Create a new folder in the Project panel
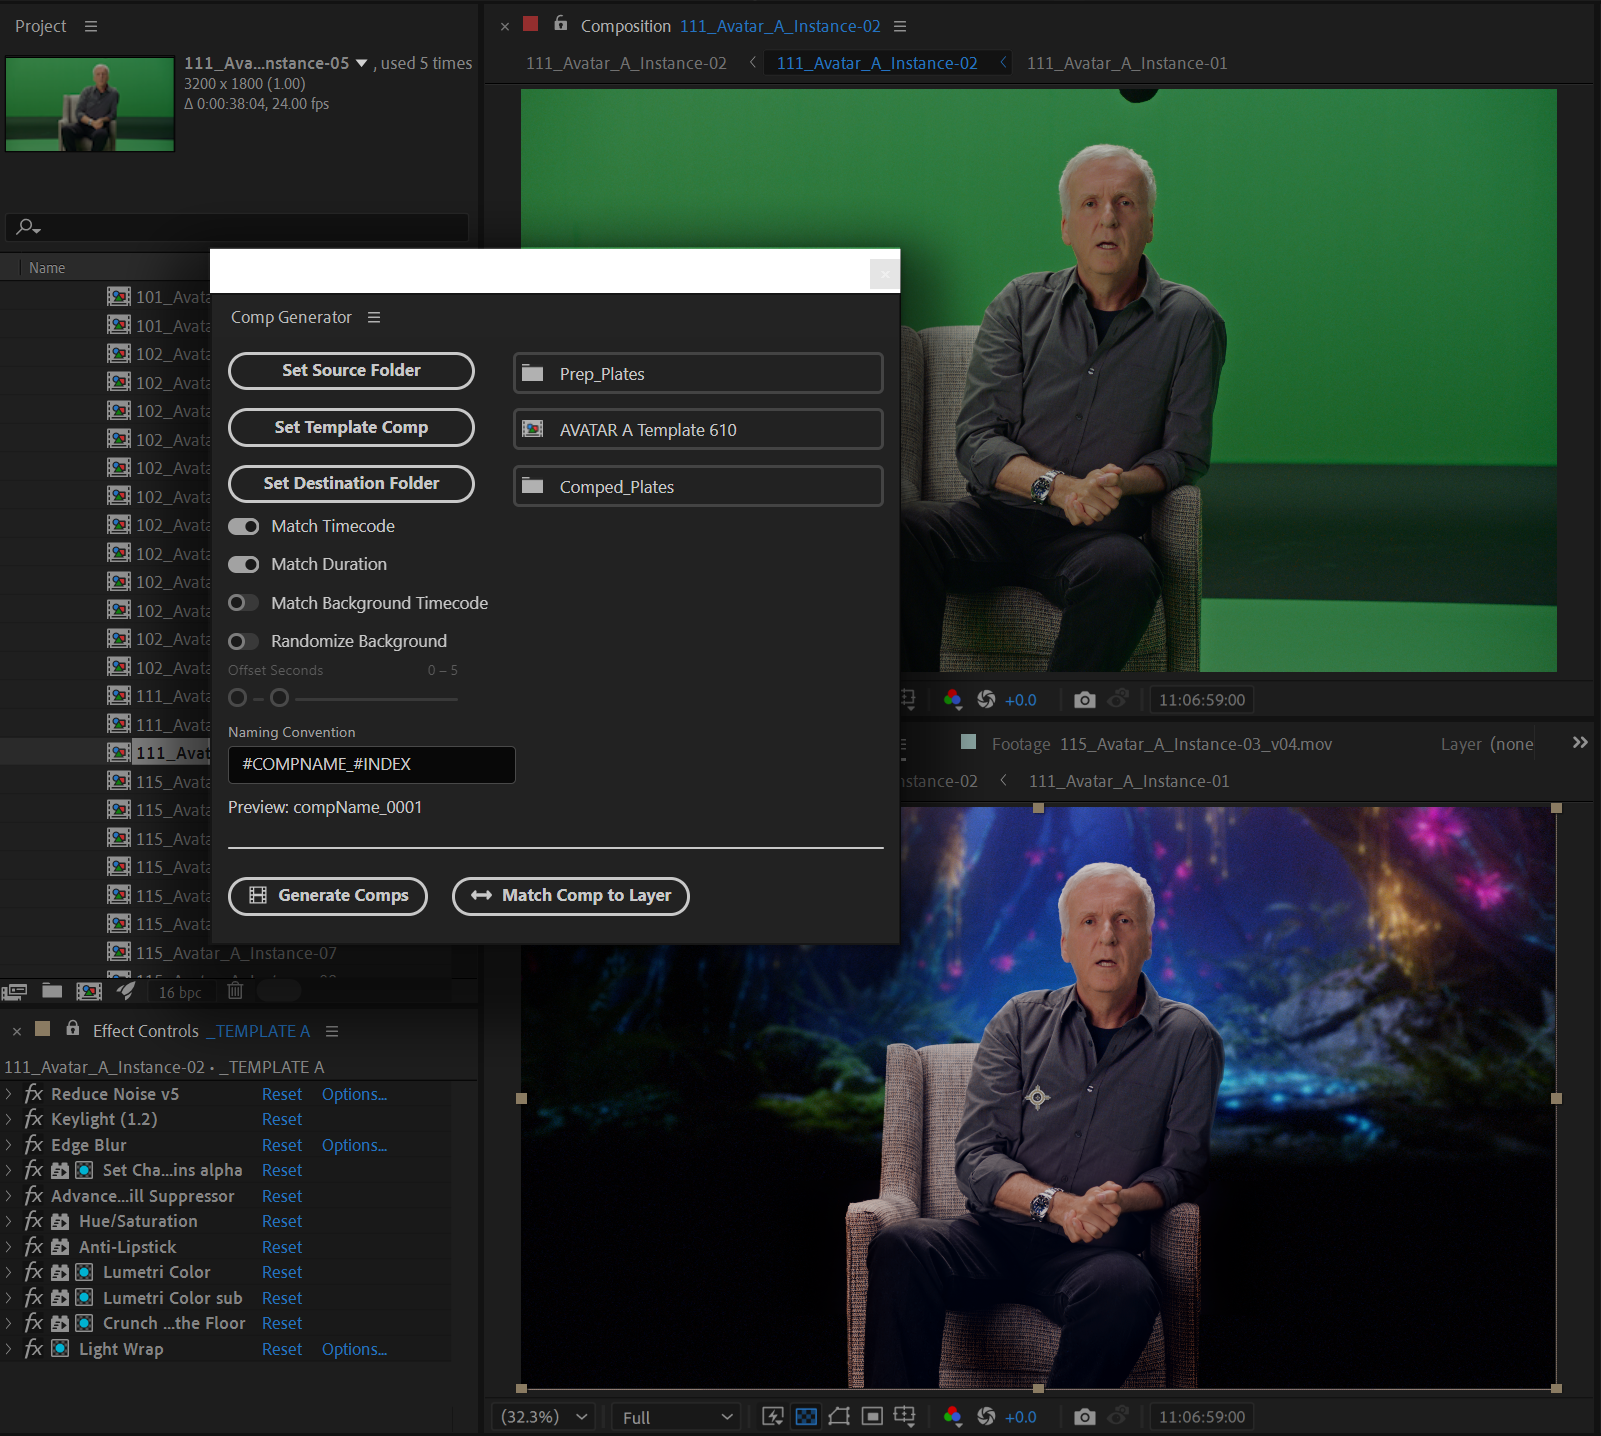The height and width of the screenshot is (1436, 1601). click(51, 991)
